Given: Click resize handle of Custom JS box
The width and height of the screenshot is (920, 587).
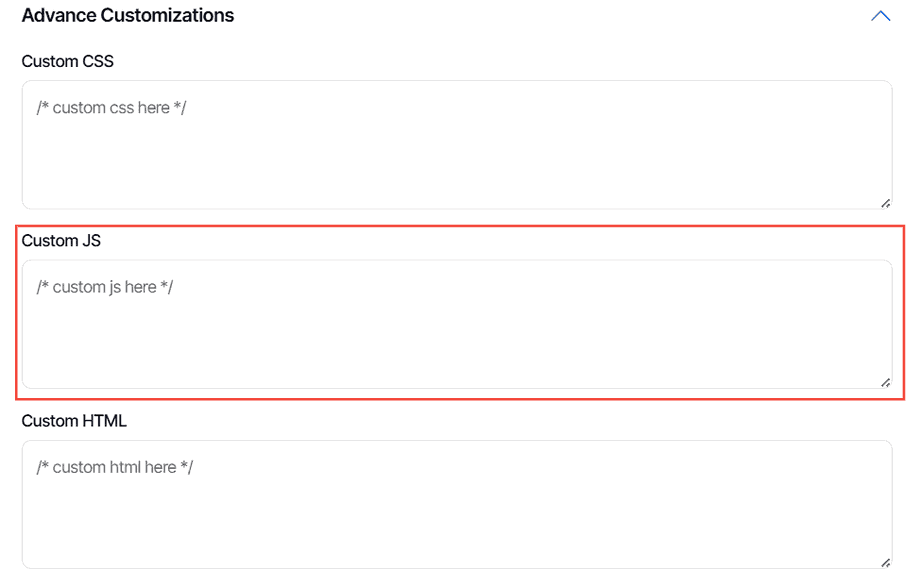Looking at the screenshot, I should click(886, 382).
